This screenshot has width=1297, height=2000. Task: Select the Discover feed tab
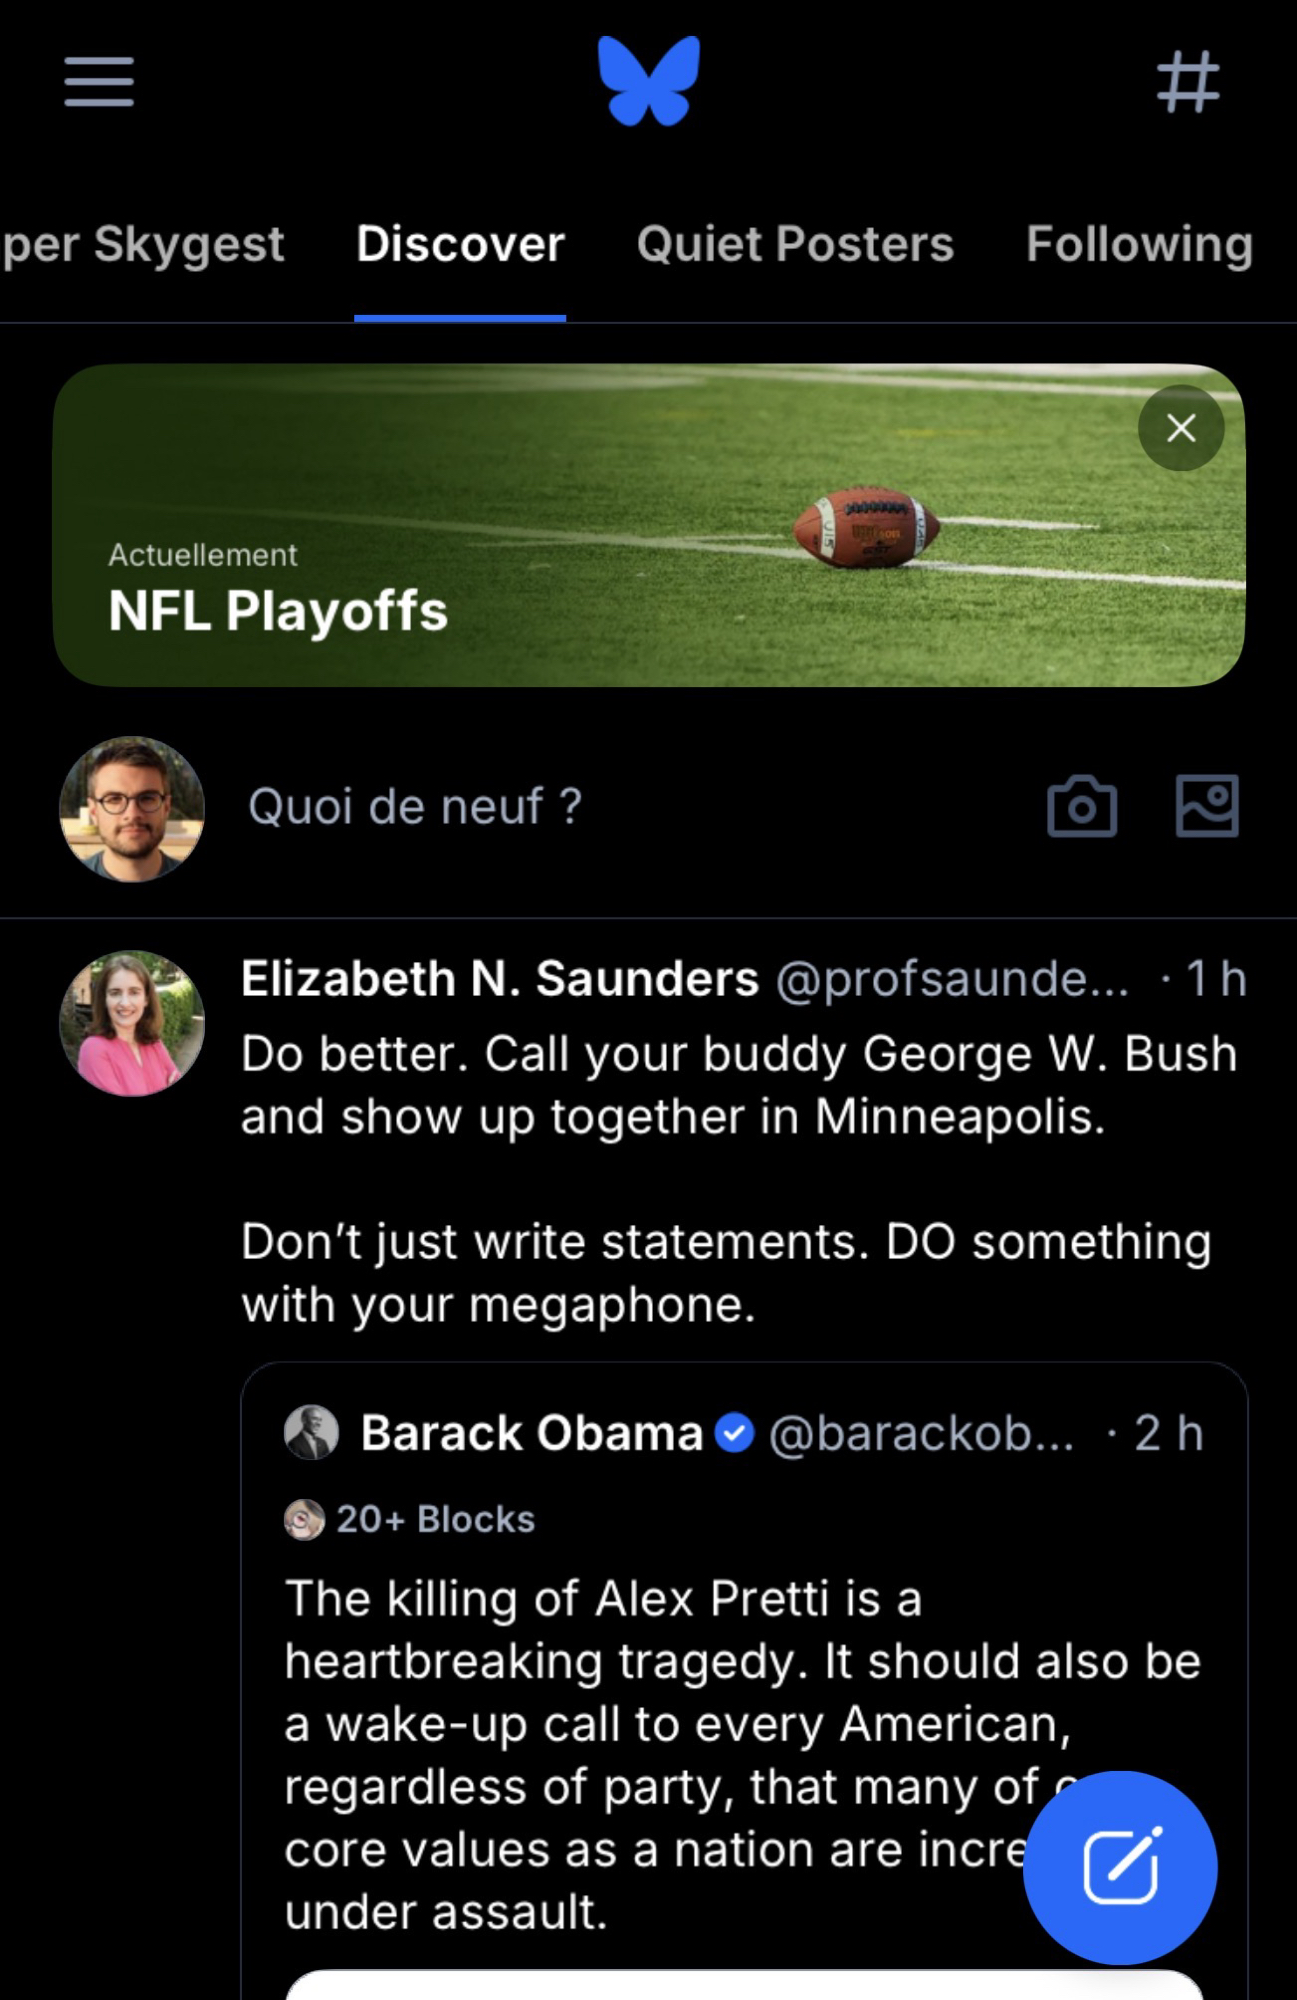tap(460, 245)
